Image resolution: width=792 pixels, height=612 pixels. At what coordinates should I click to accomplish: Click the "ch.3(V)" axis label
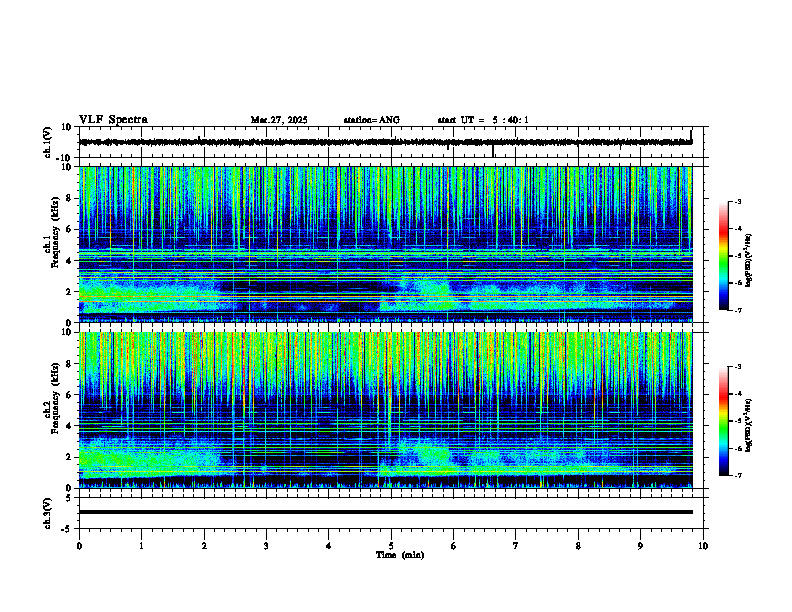(48, 513)
